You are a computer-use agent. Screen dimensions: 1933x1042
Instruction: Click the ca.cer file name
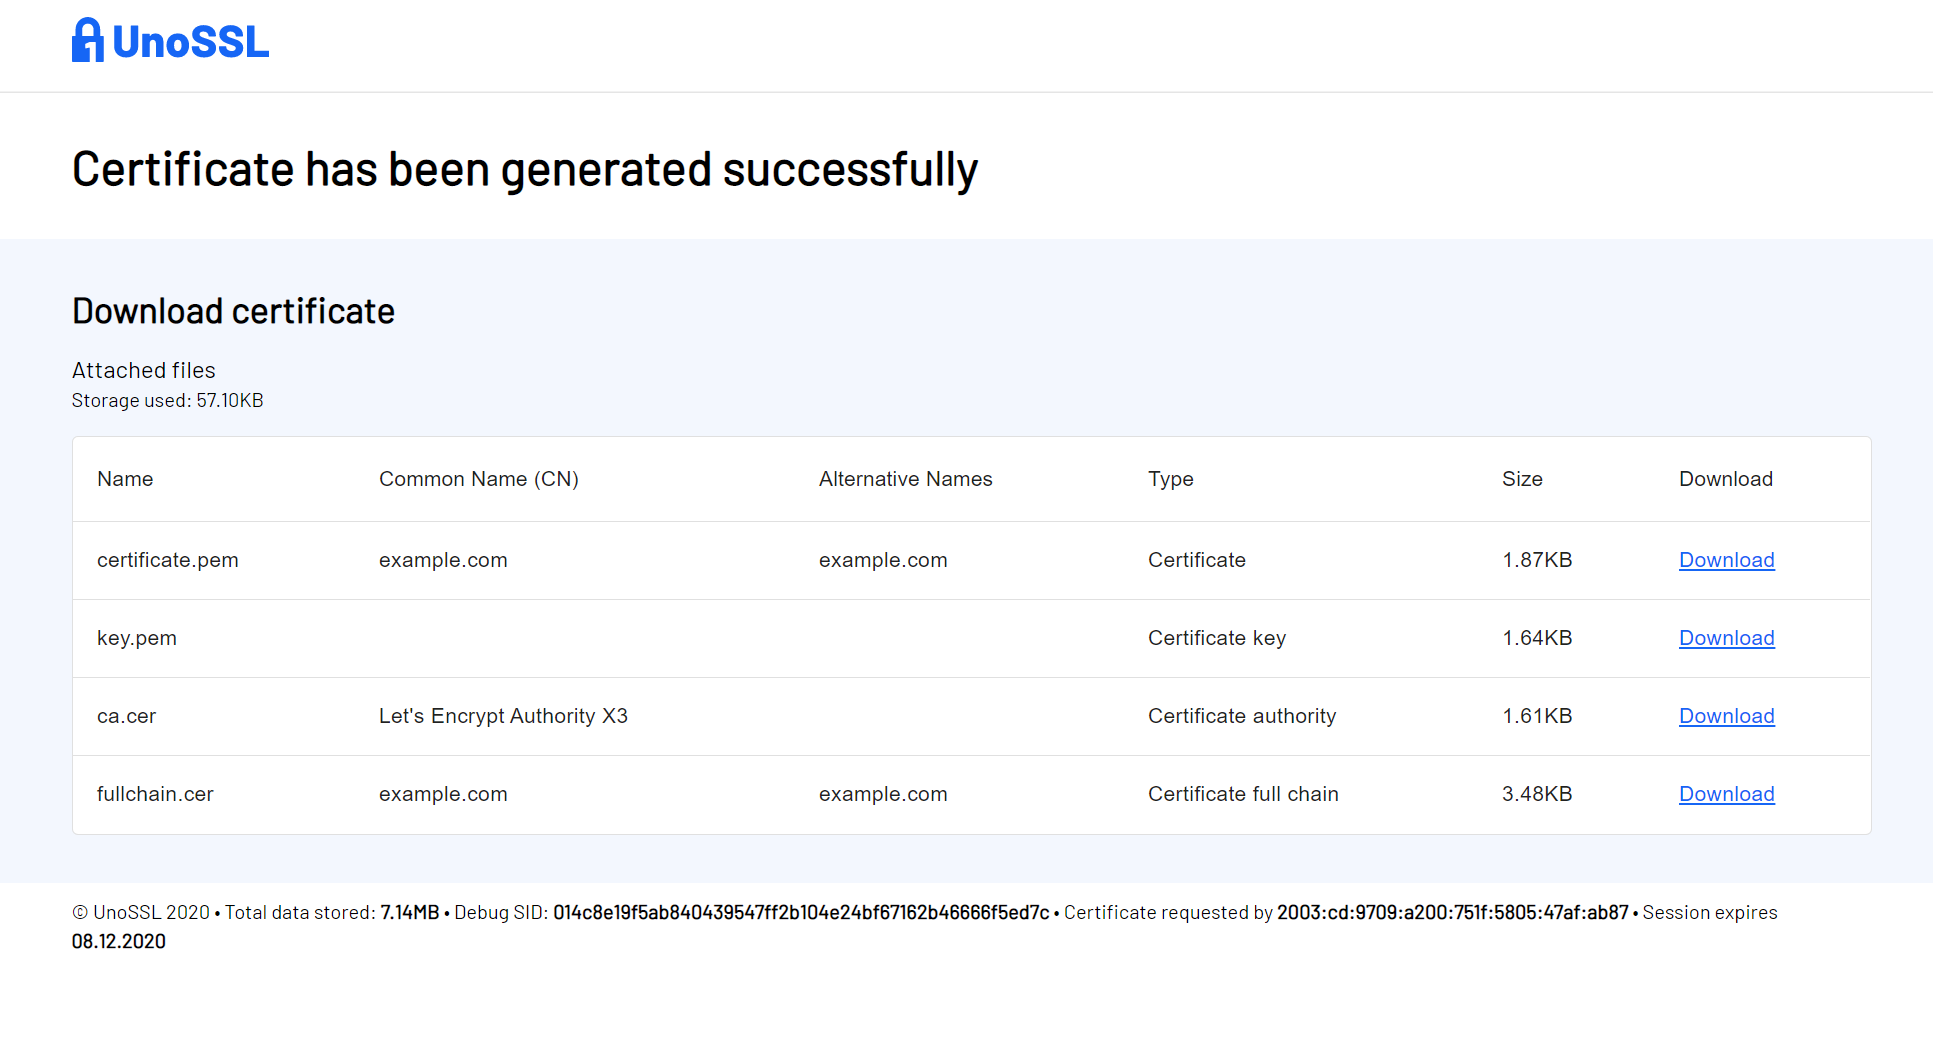pos(126,716)
